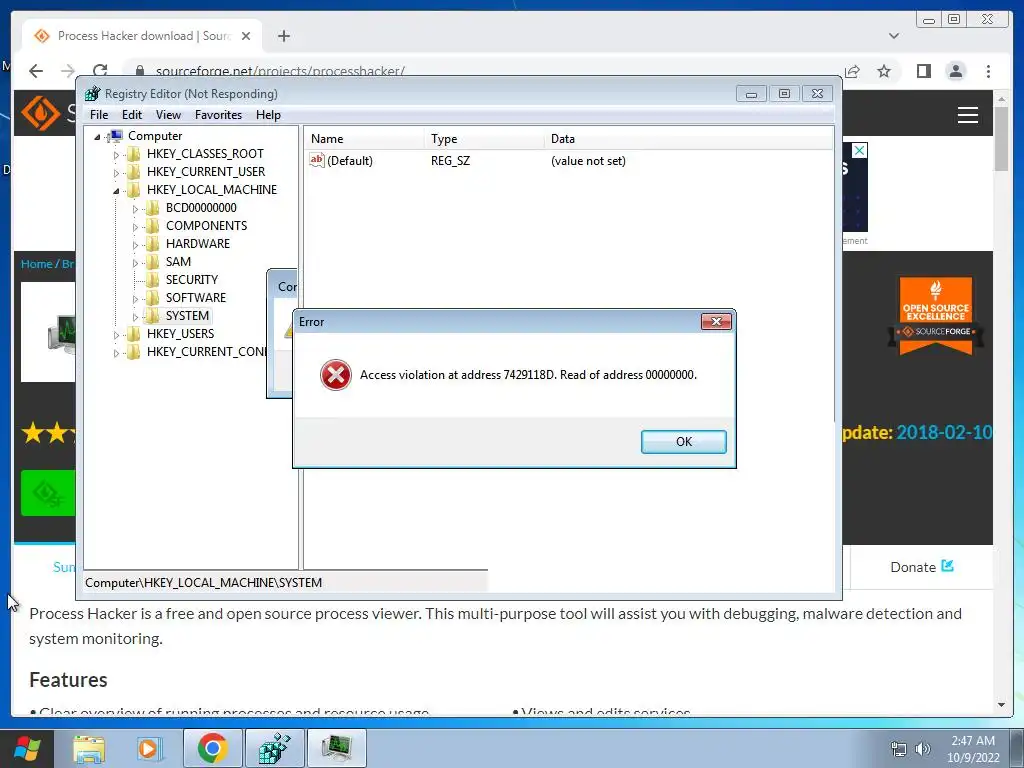This screenshot has height=768, width=1024.
Task: Expand the HARDWARE key arrow
Action: [135, 245]
